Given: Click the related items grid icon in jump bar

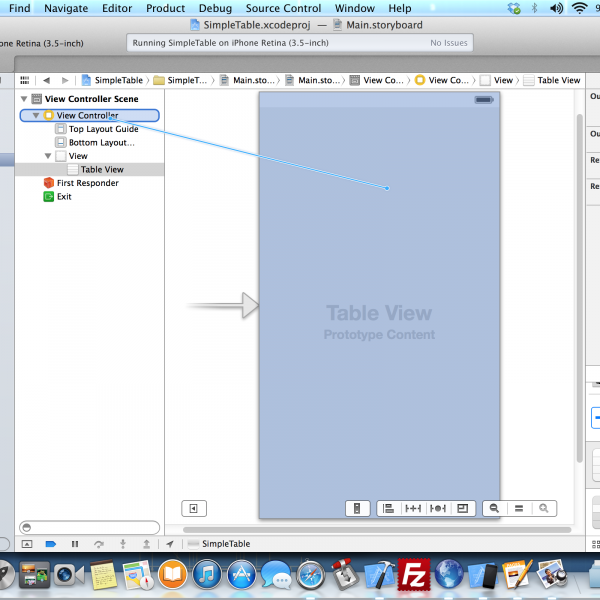Looking at the screenshot, I should [x=23, y=80].
